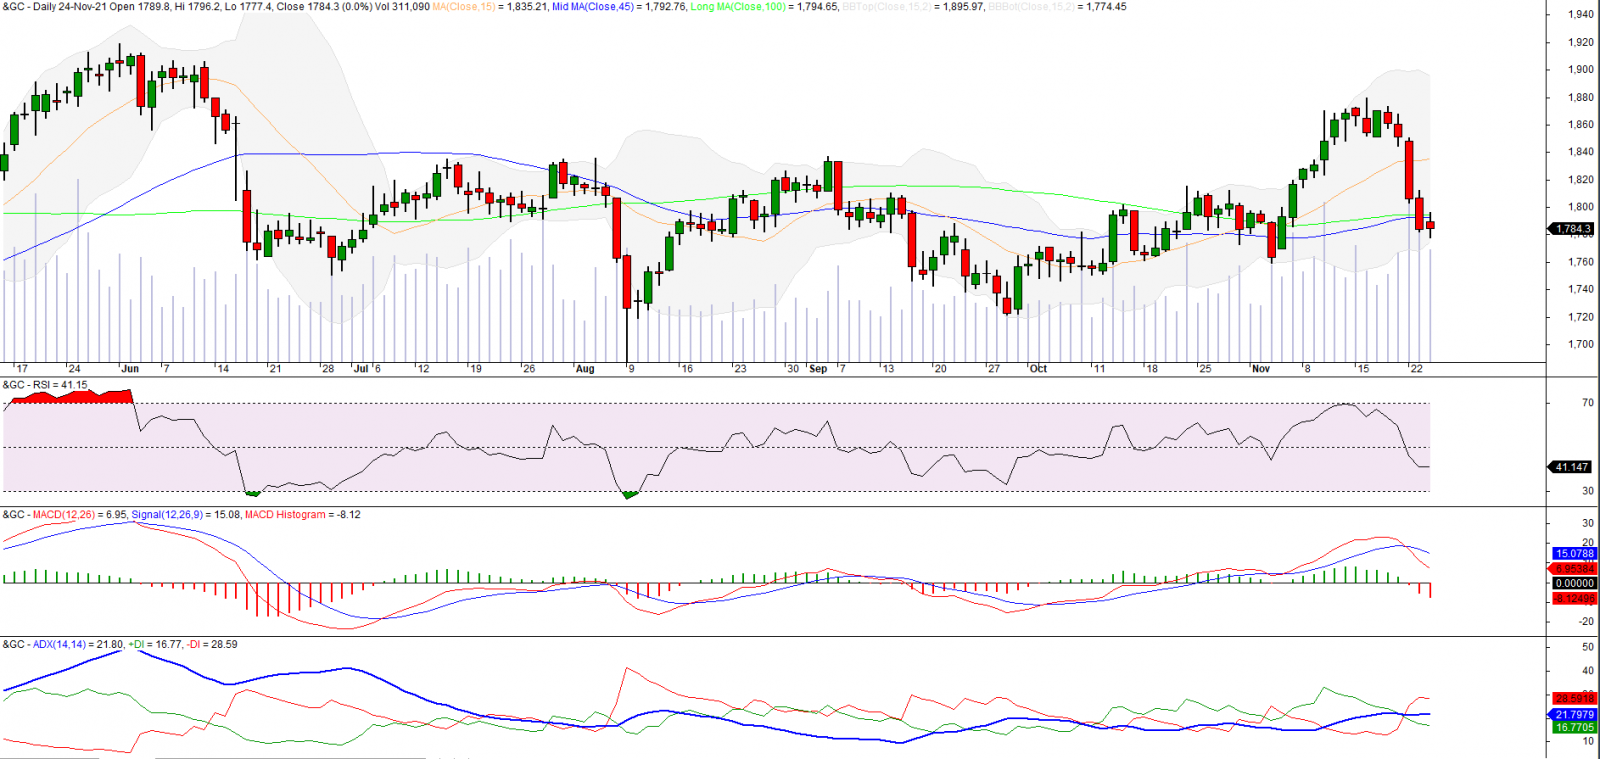Click the 'Jun' month label on date axis
1600x759 pixels.
click(130, 369)
